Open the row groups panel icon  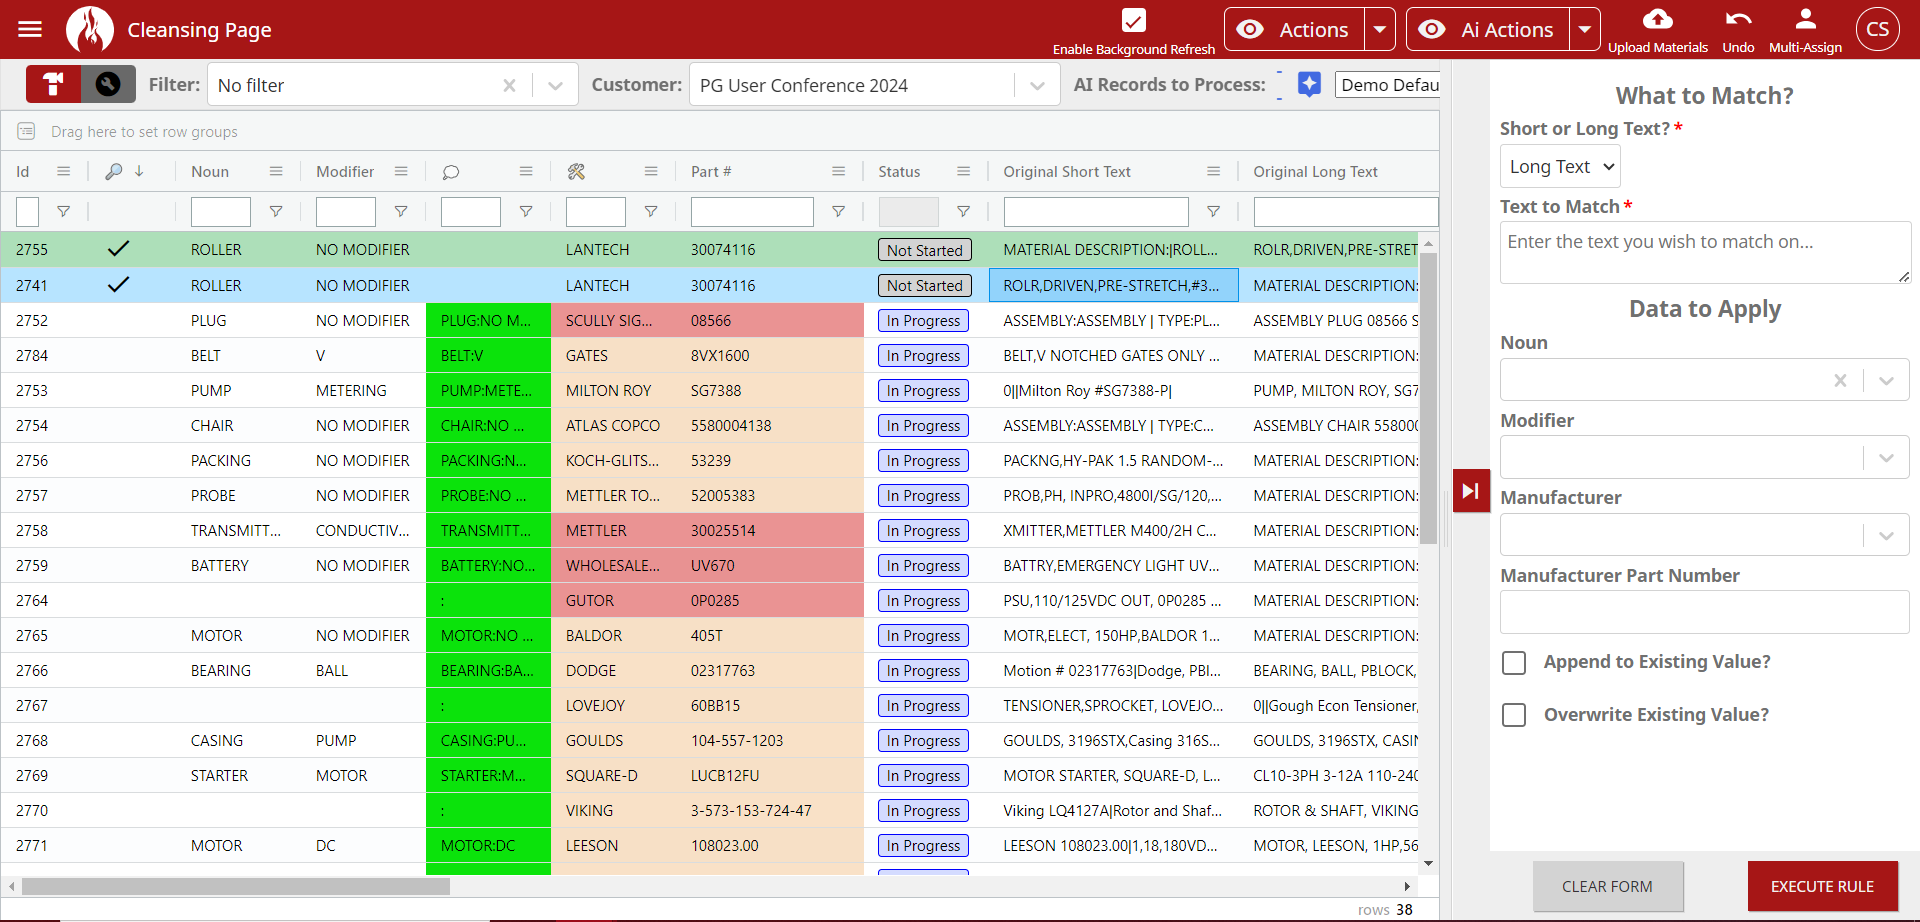tap(26, 131)
